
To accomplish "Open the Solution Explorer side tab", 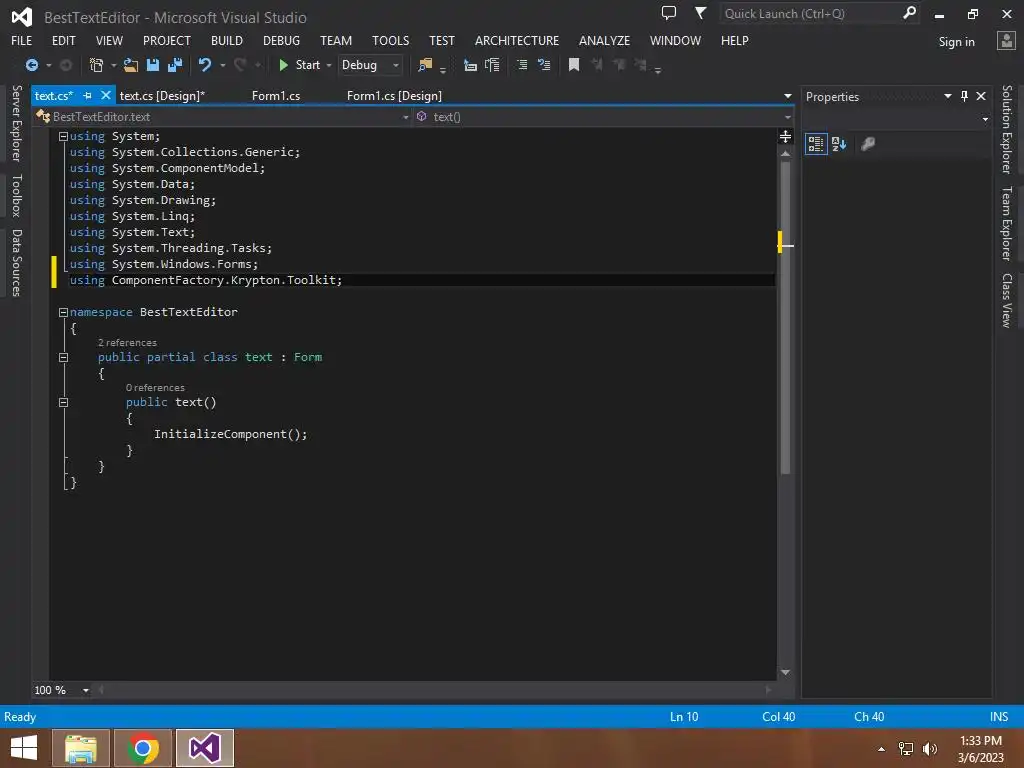I will (x=1007, y=129).
